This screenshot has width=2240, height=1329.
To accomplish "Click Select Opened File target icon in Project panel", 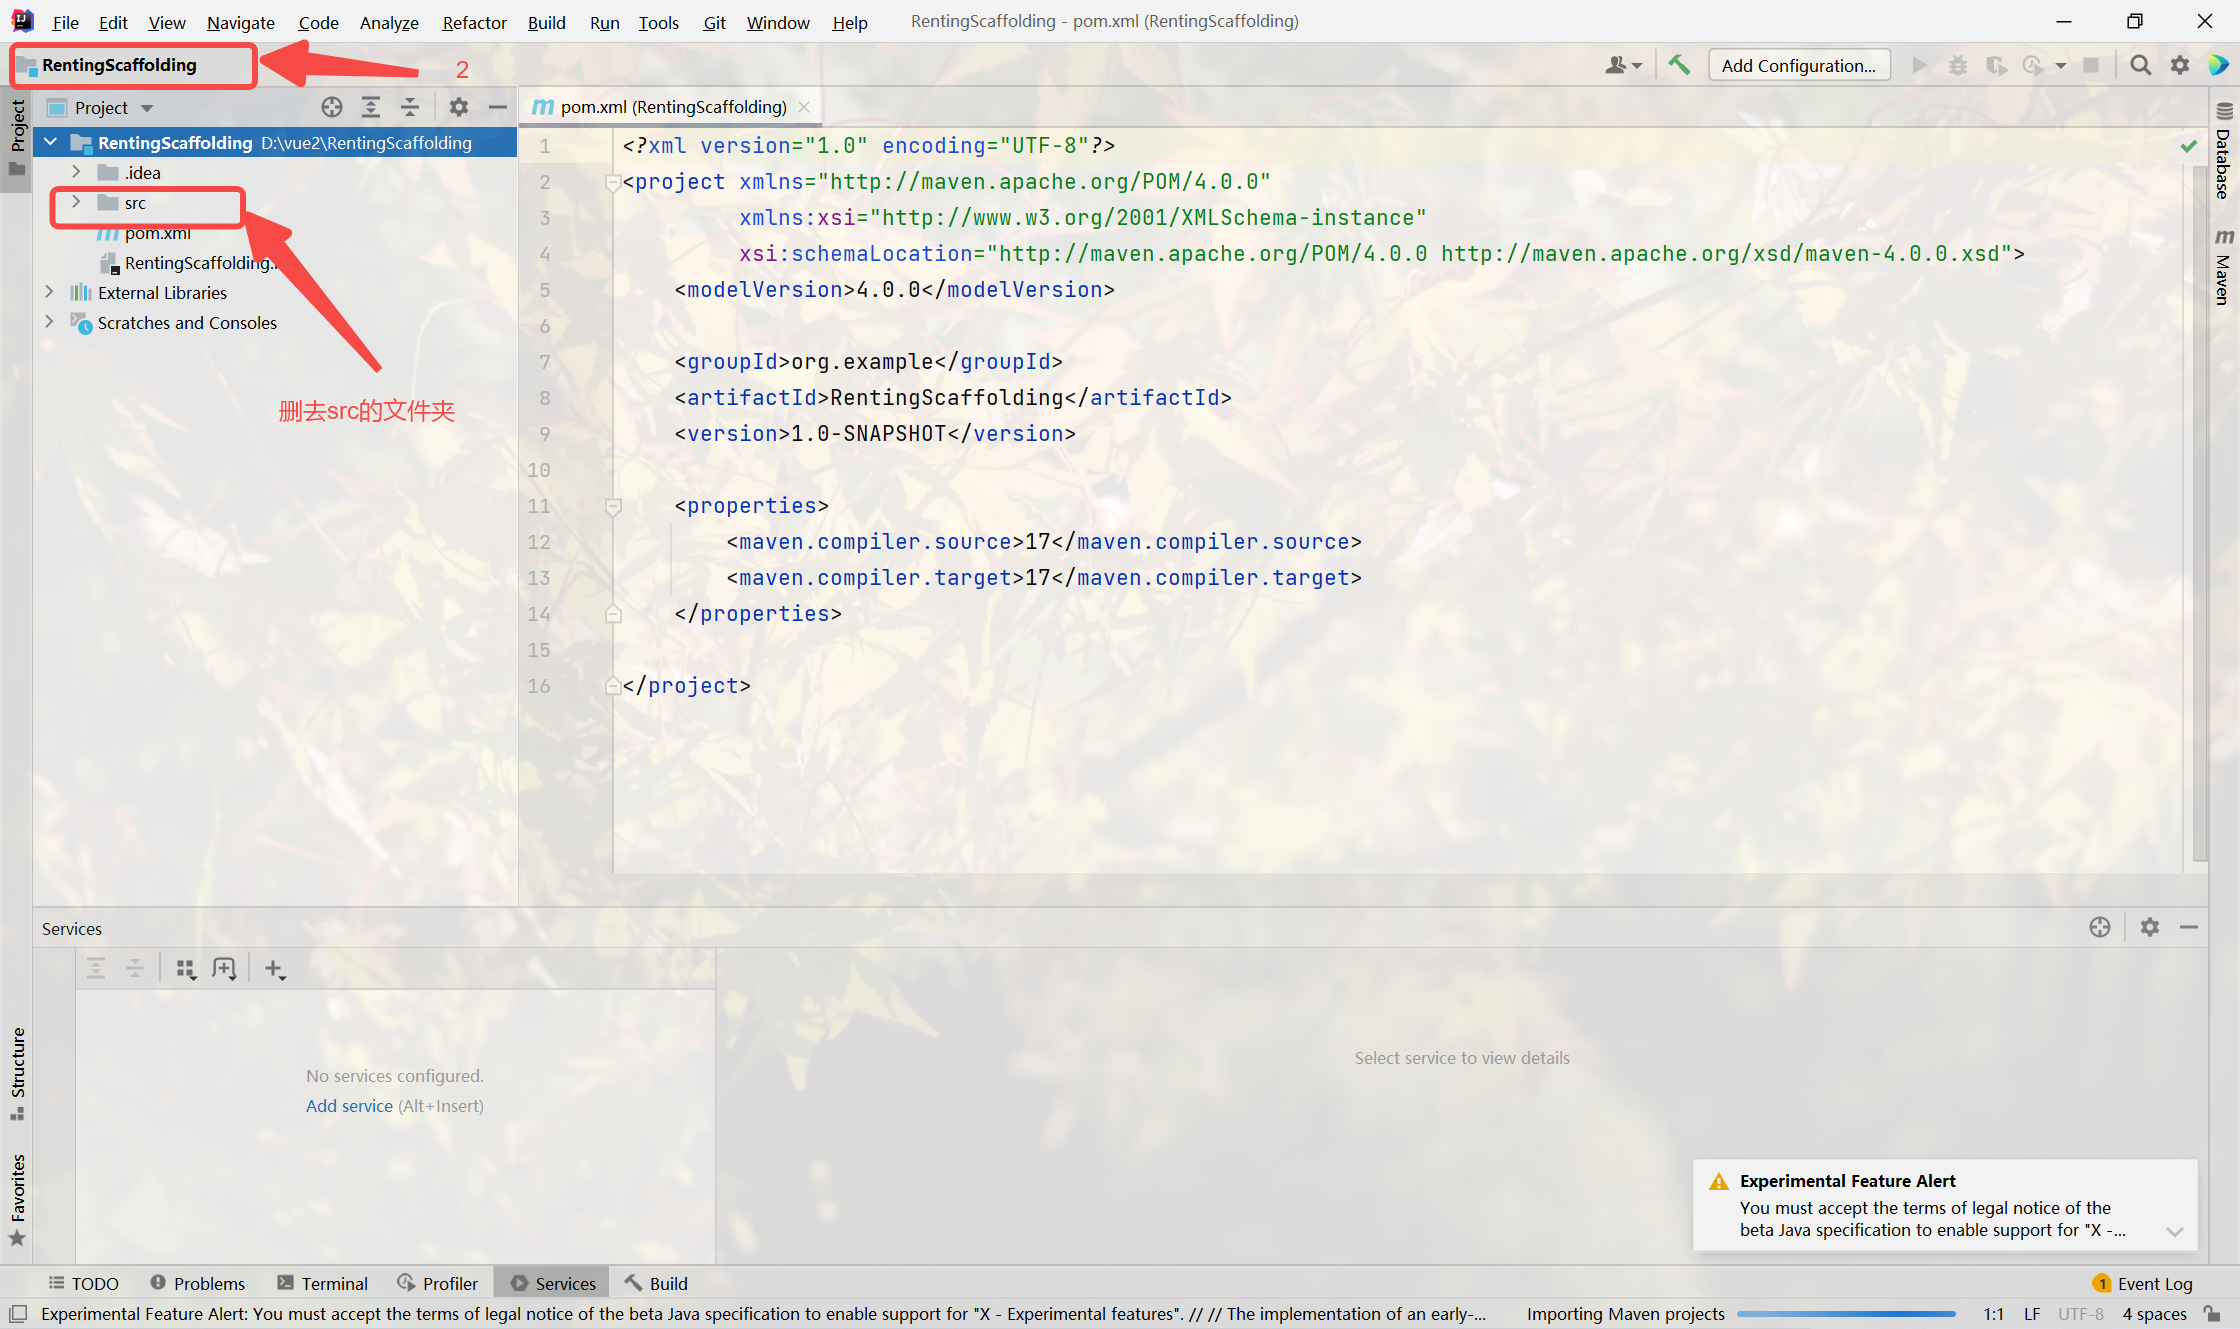I will click(x=332, y=107).
